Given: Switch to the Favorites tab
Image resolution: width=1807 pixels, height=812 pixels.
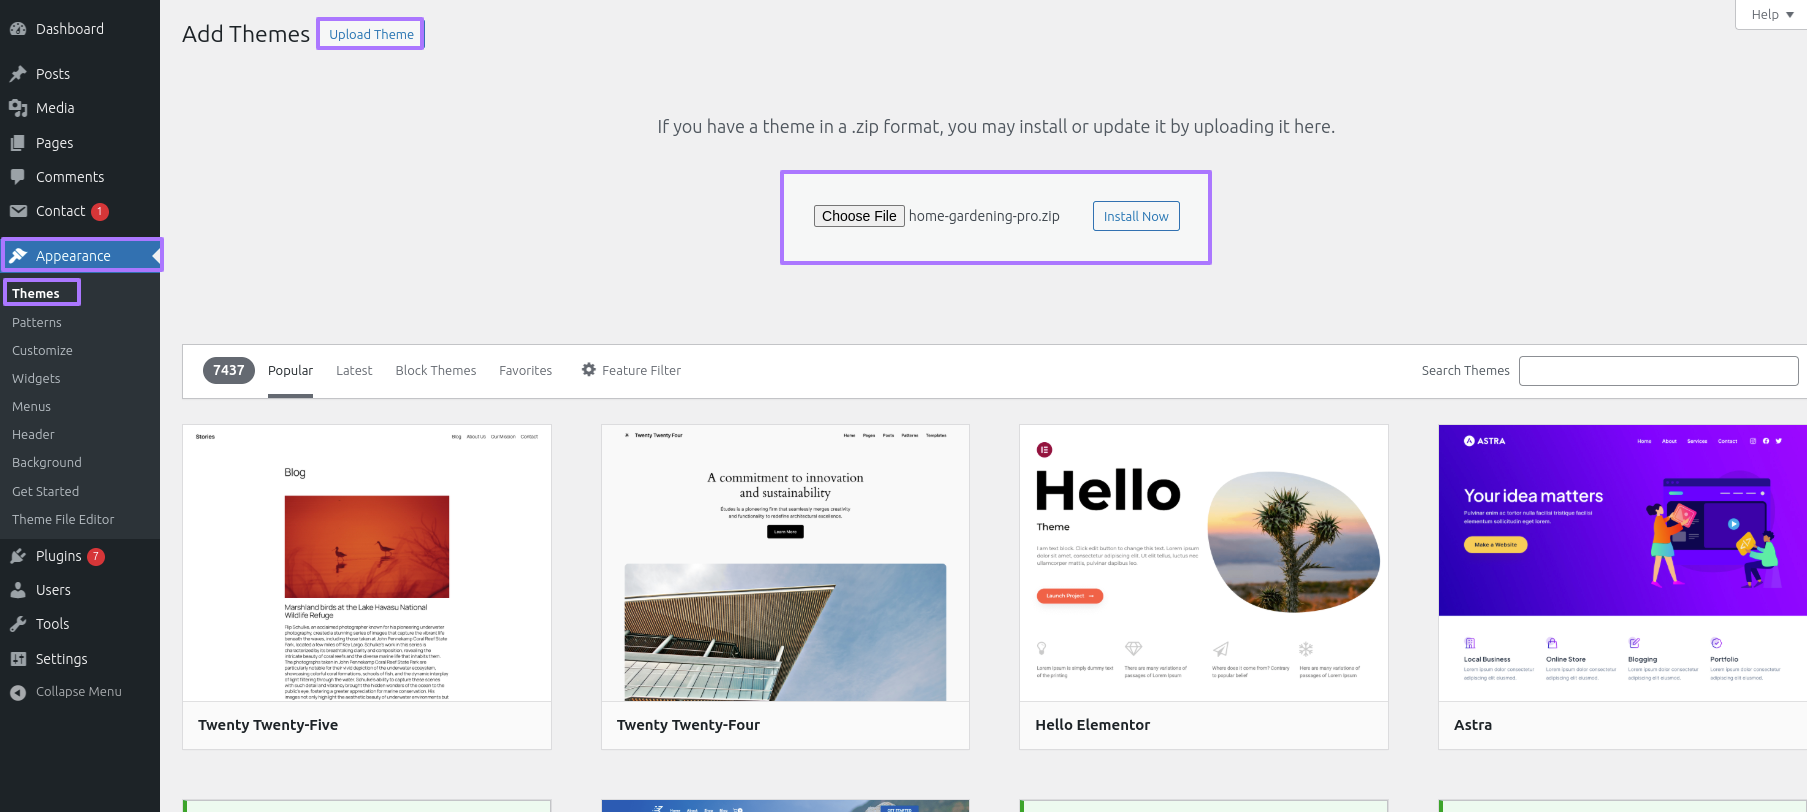Looking at the screenshot, I should tap(525, 370).
